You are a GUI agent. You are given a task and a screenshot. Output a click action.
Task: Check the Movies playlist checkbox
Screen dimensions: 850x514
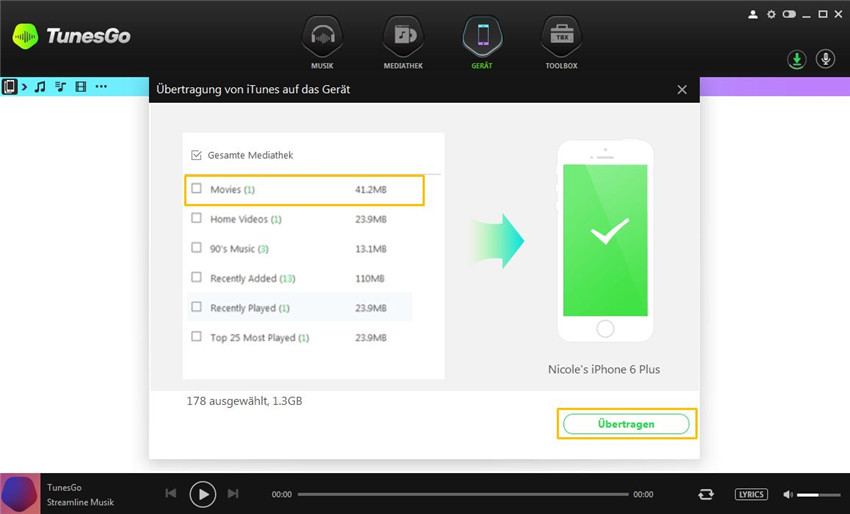(x=196, y=189)
